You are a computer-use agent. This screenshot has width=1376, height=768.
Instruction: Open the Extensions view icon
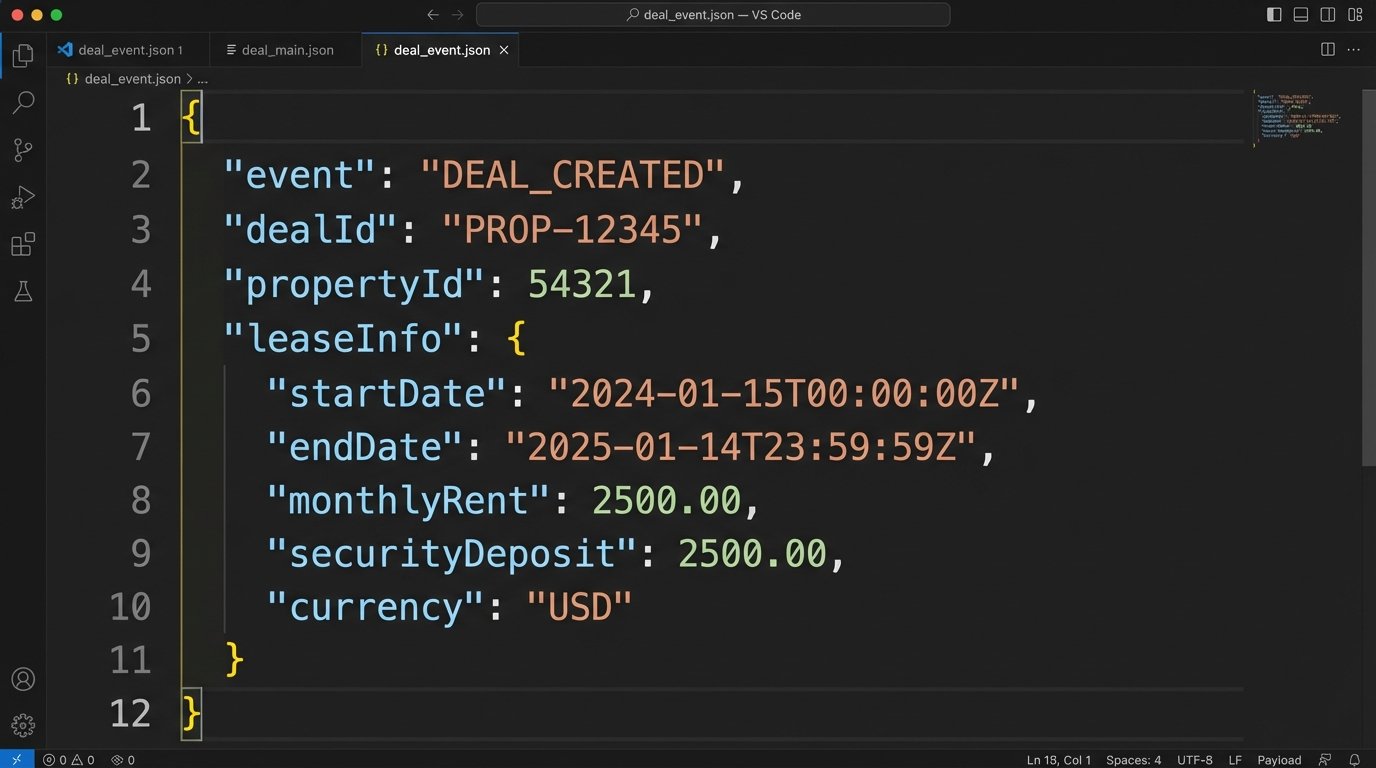pyautogui.click(x=22, y=243)
